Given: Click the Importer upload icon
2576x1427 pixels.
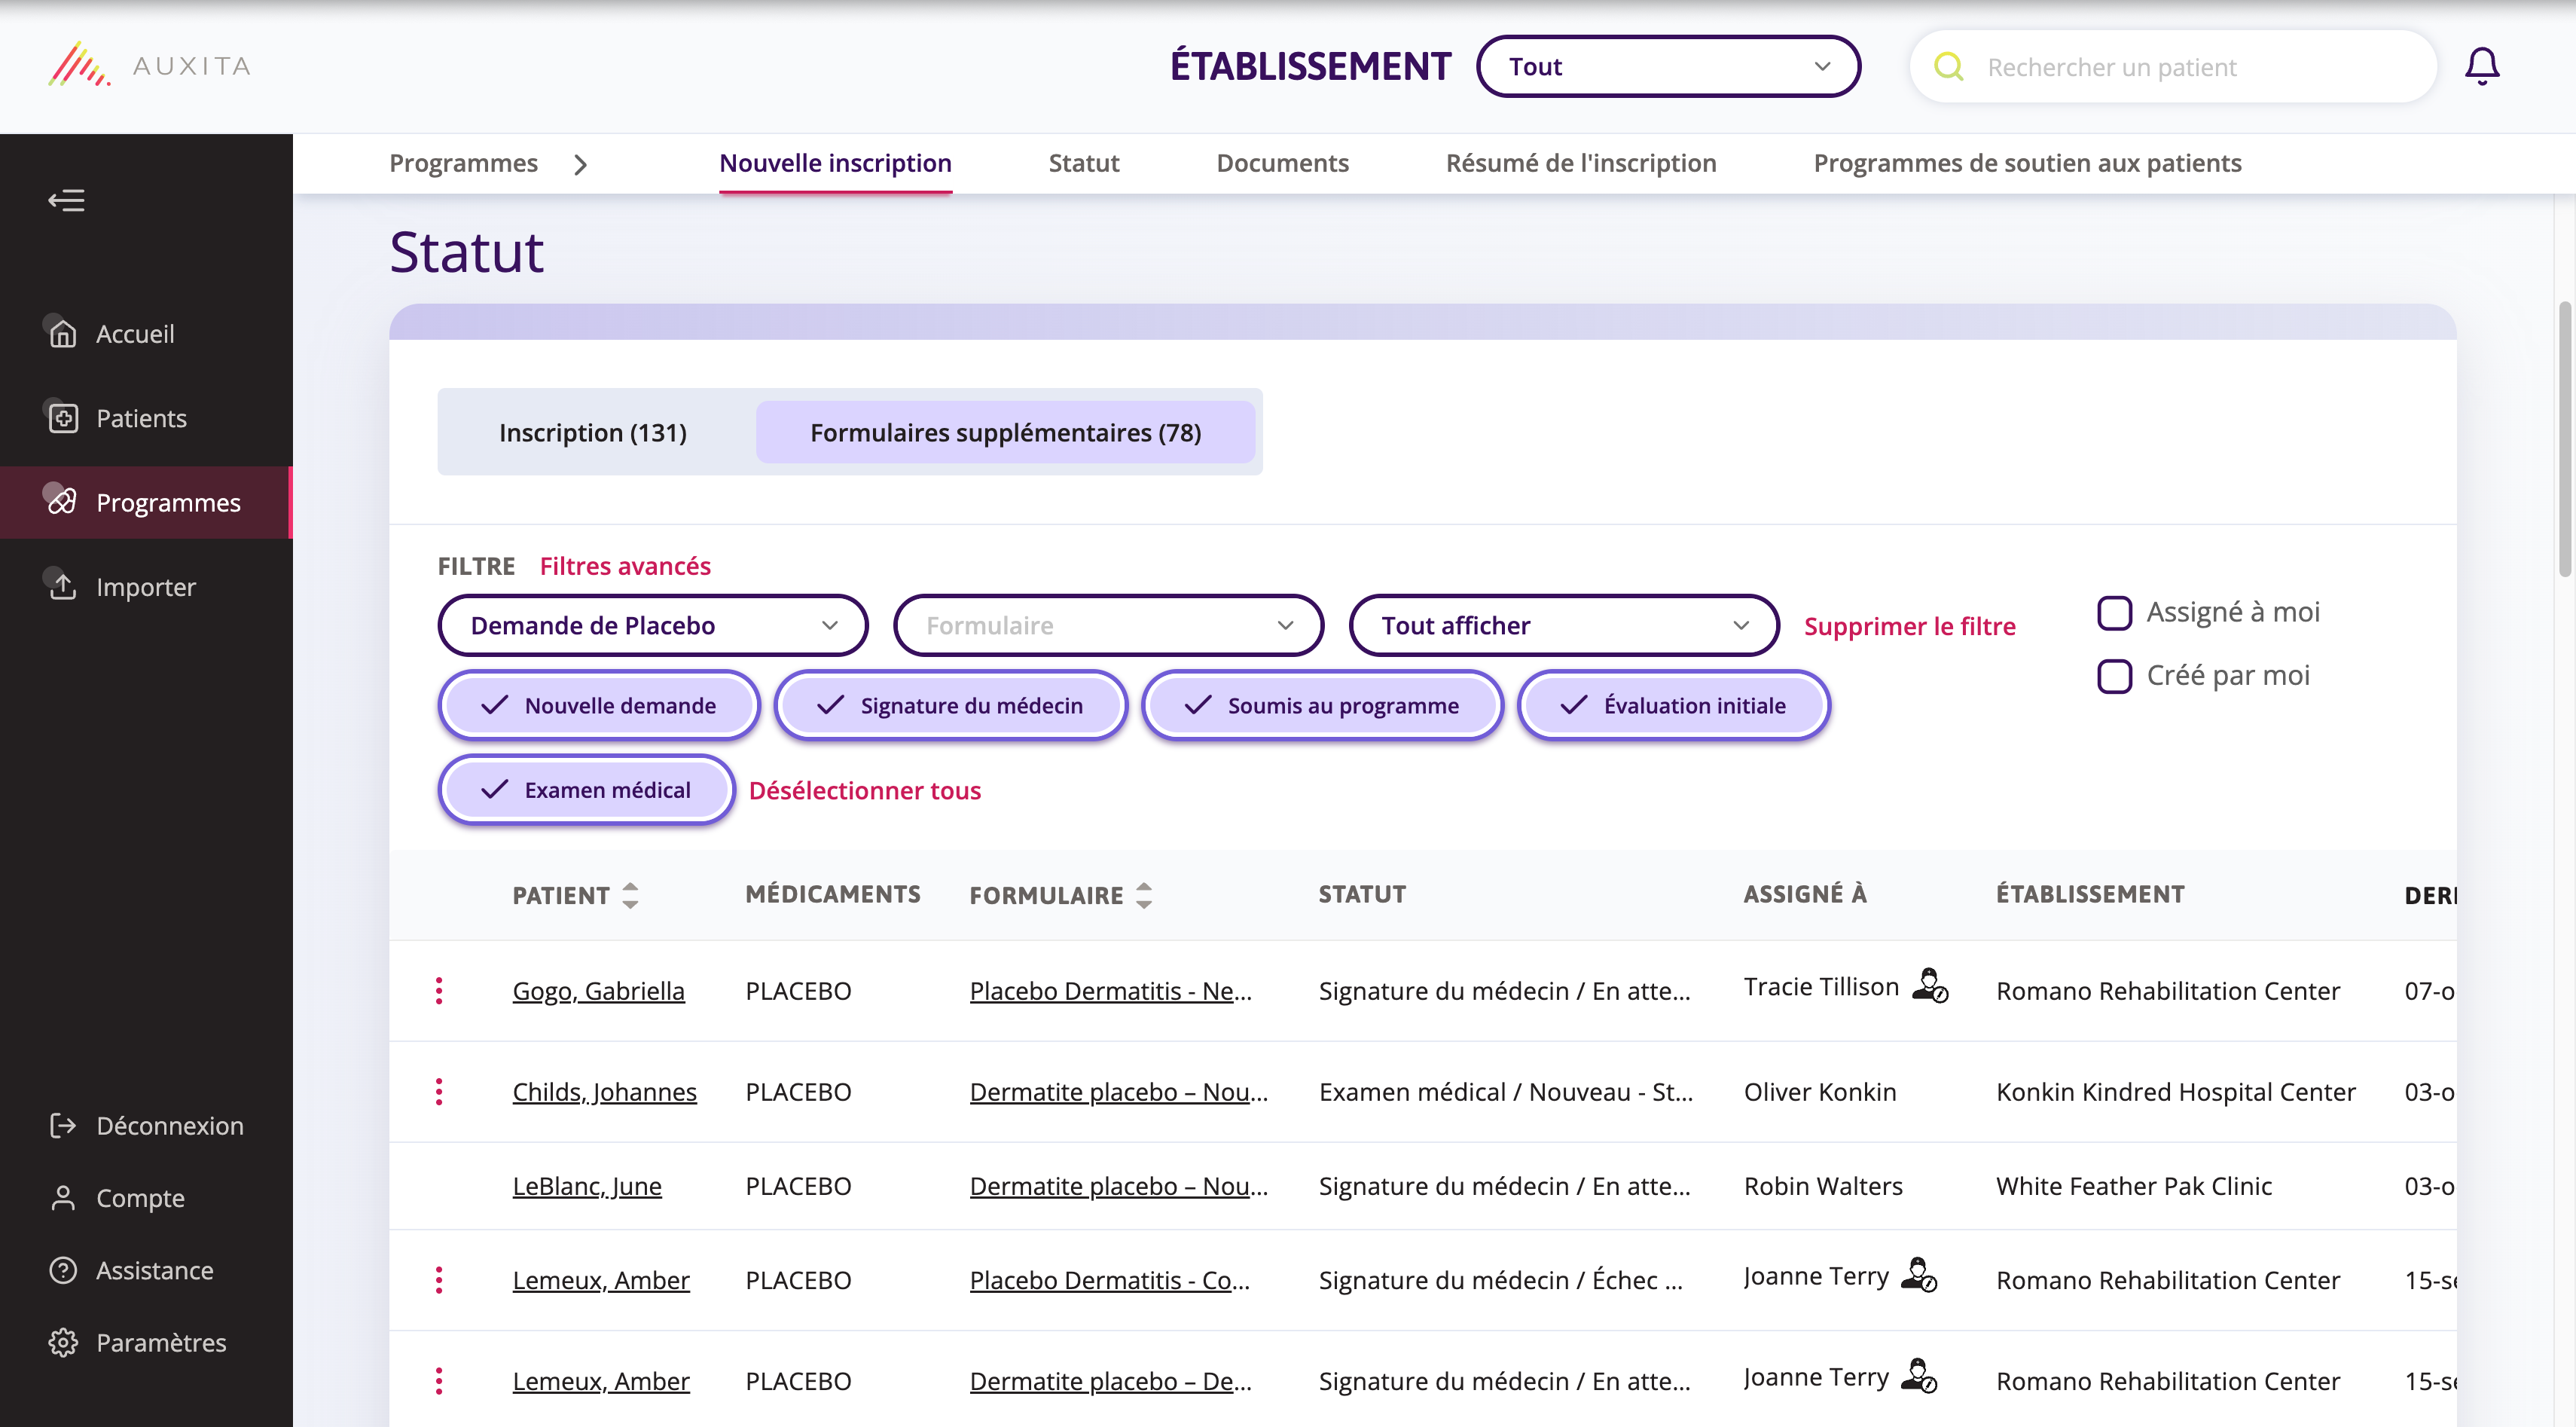Looking at the screenshot, I should click(63, 587).
